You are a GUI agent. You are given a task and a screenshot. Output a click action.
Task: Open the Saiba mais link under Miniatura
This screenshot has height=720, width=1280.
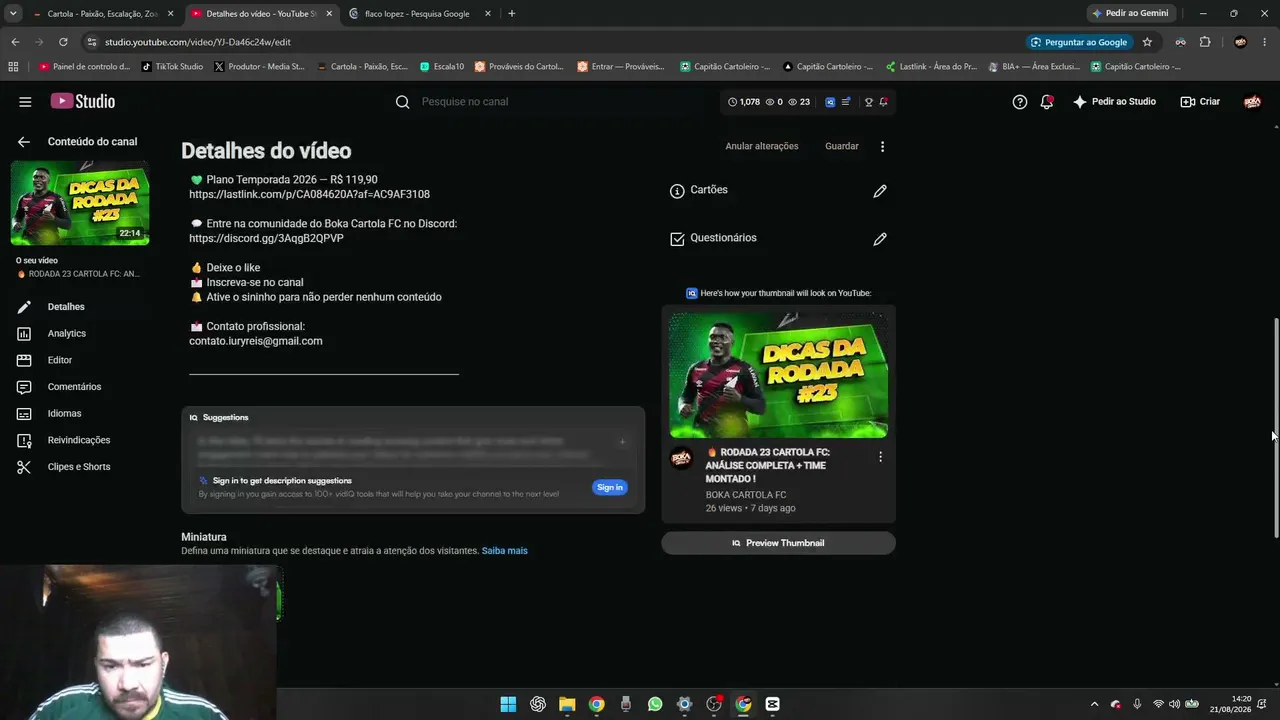click(505, 551)
